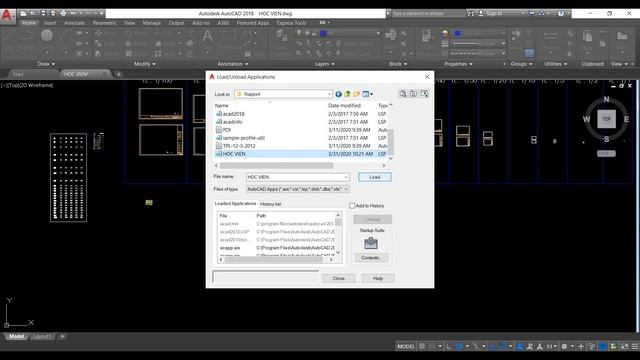Toggle MODEL space button in status bar
Image resolution: width=640 pixels, height=360 pixels.
(x=406, y=347)
